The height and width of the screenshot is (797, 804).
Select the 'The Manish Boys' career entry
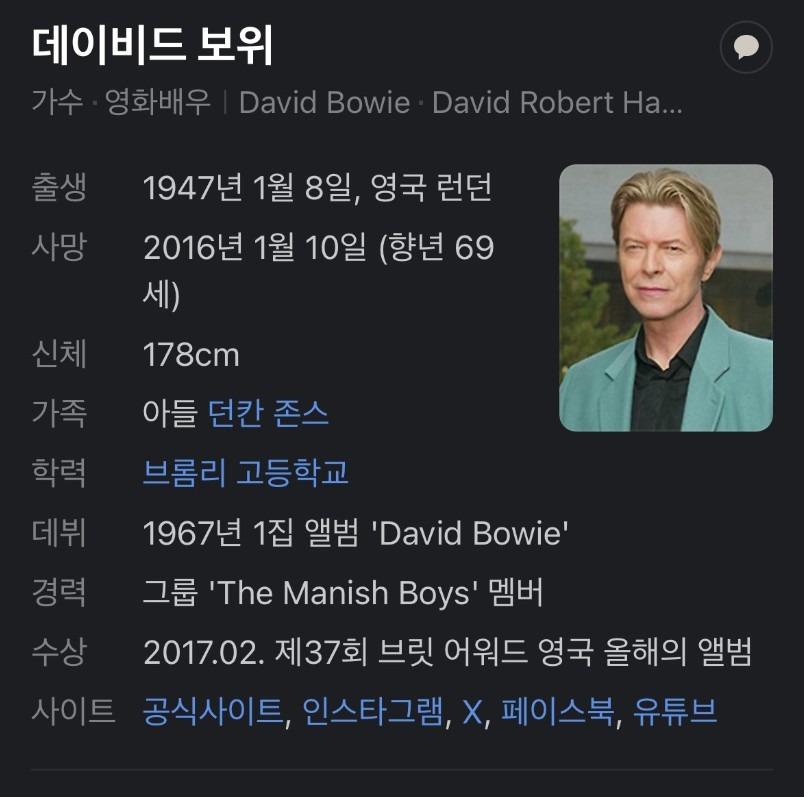[x=343, y=592]
